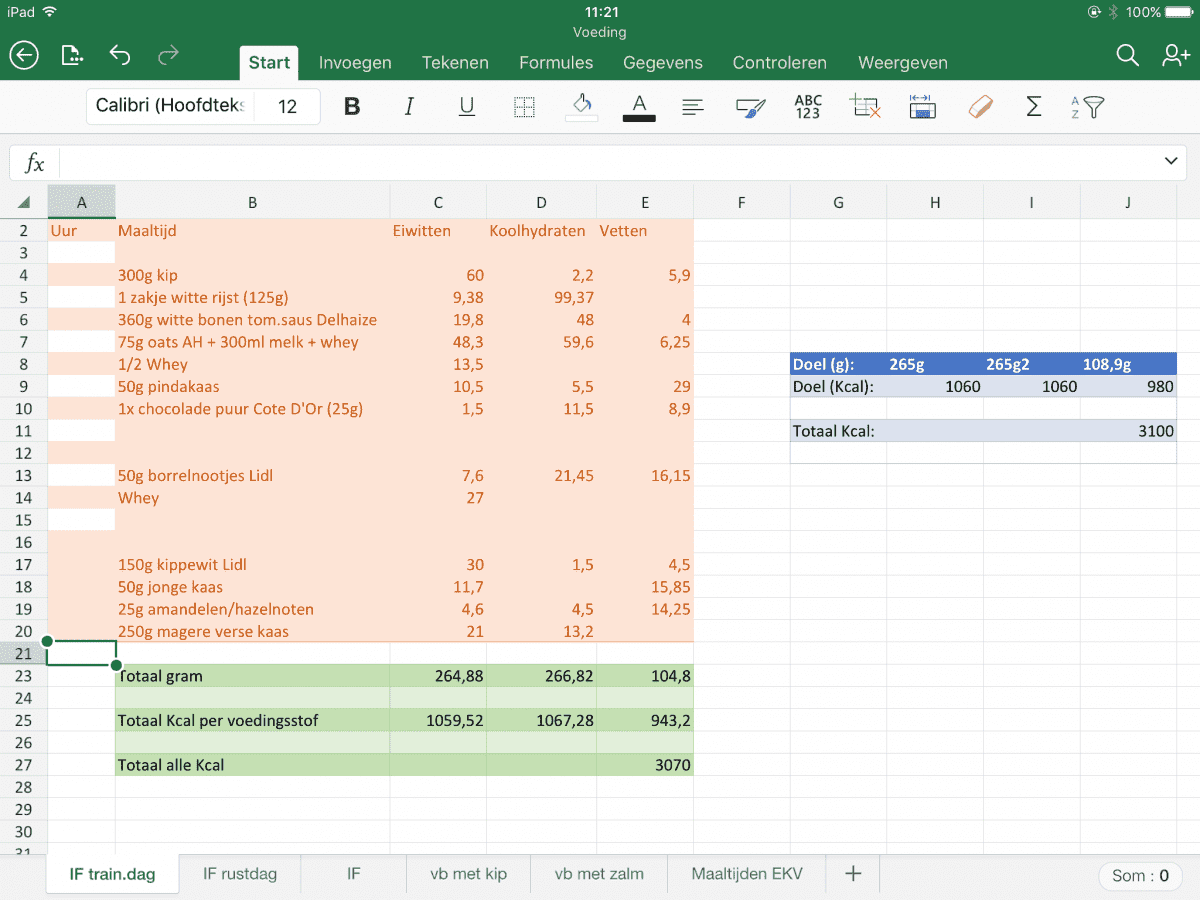This screenshot has width=1200, height=900.
Task: Expand the formula bar chevron
Action: 1171,162
